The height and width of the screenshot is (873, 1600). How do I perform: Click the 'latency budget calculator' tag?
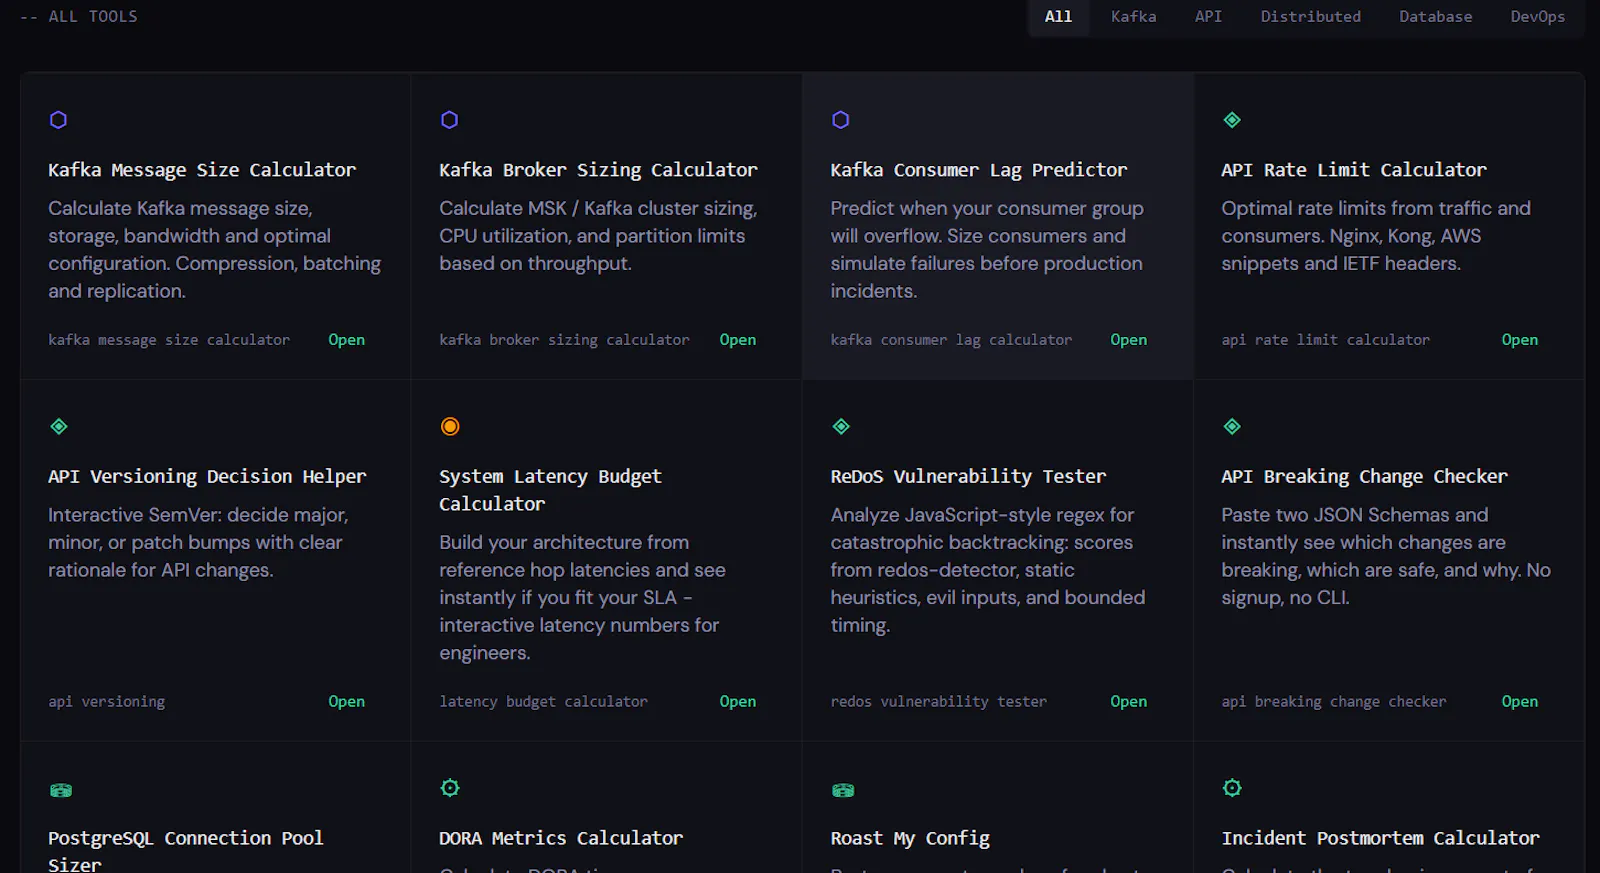coord(543,702)
